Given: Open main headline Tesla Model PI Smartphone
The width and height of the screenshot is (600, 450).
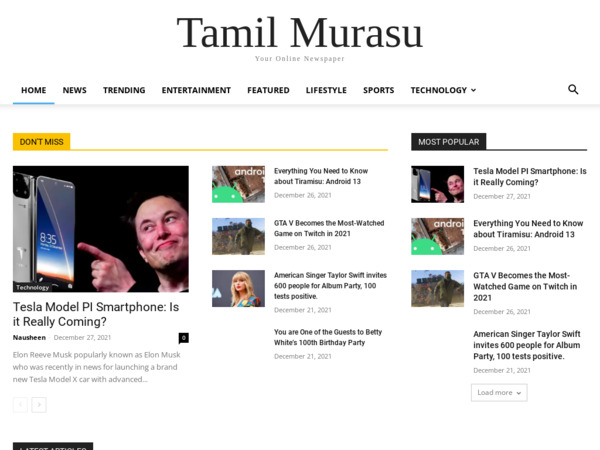Looking at the screenshot, I should tap(96, 314).
